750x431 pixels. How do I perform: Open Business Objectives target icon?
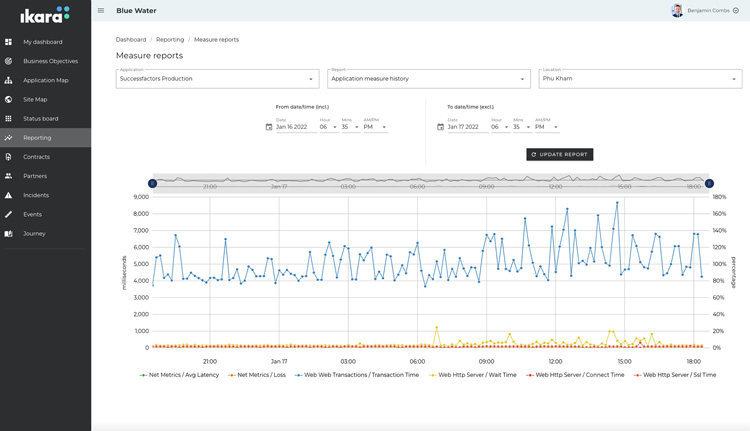(x=9, y=61)
